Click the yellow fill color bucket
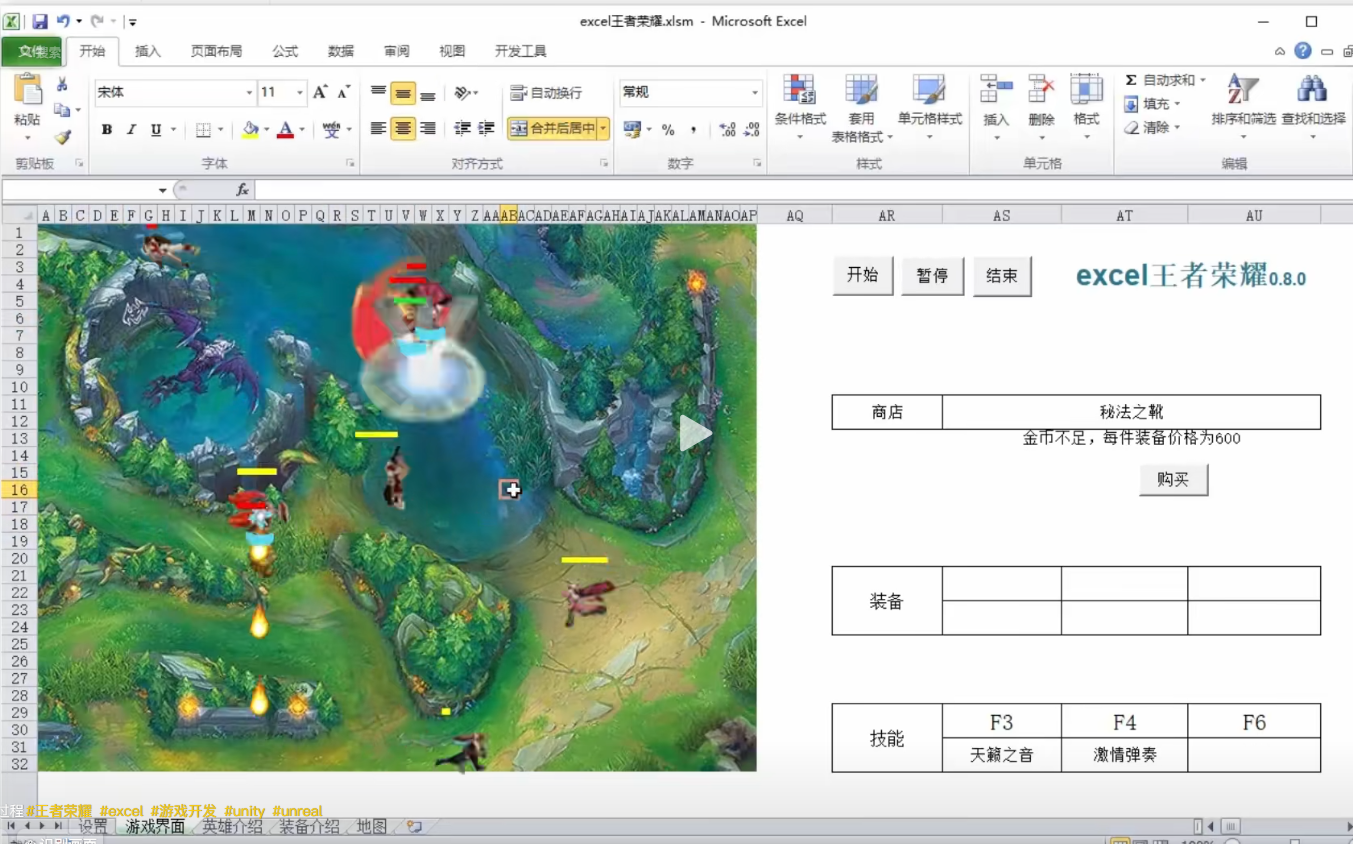 point(250,130)
